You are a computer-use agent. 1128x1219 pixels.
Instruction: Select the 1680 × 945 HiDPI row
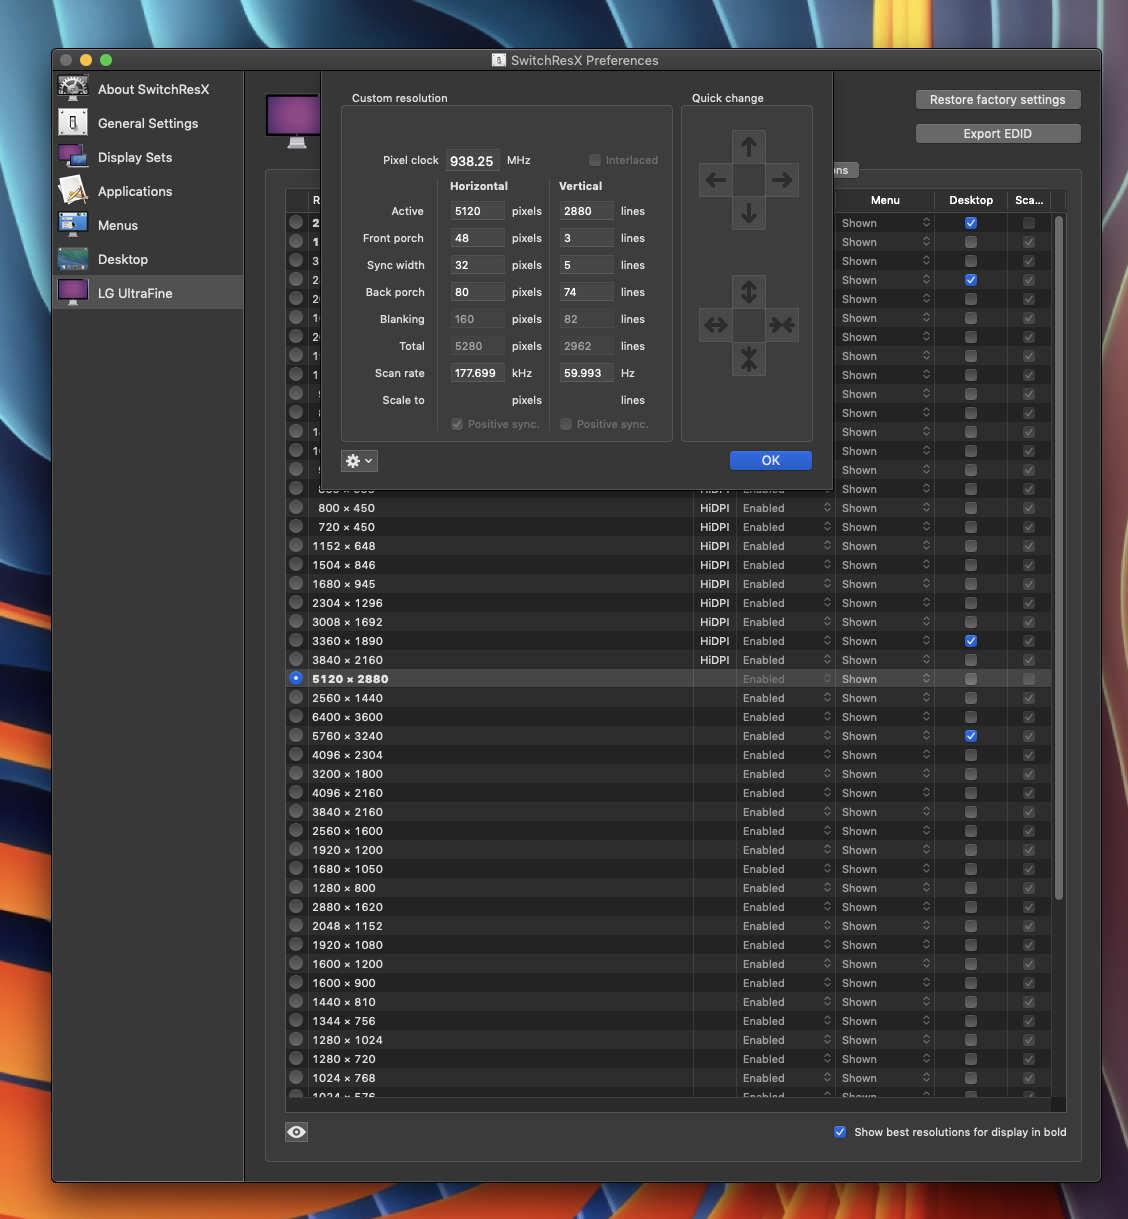(x=668, y=584)
